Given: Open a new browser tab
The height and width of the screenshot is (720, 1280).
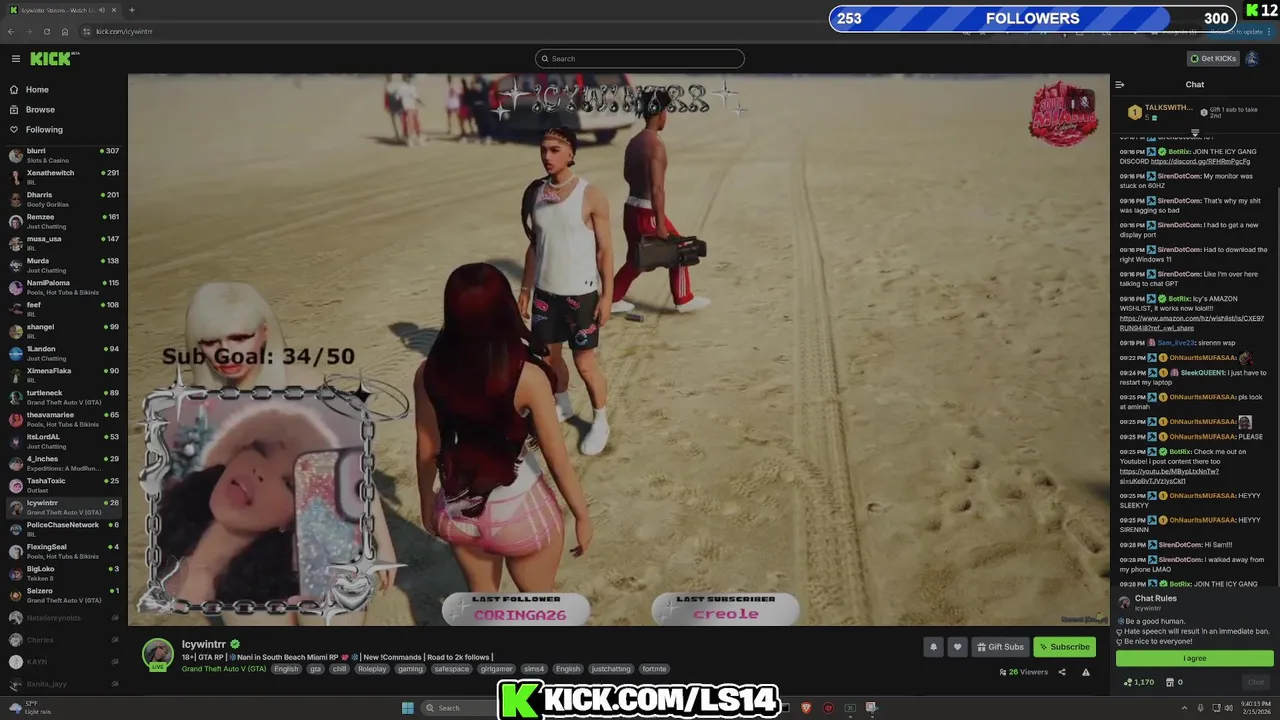Looking at the screenshot, I should [131, 10].
